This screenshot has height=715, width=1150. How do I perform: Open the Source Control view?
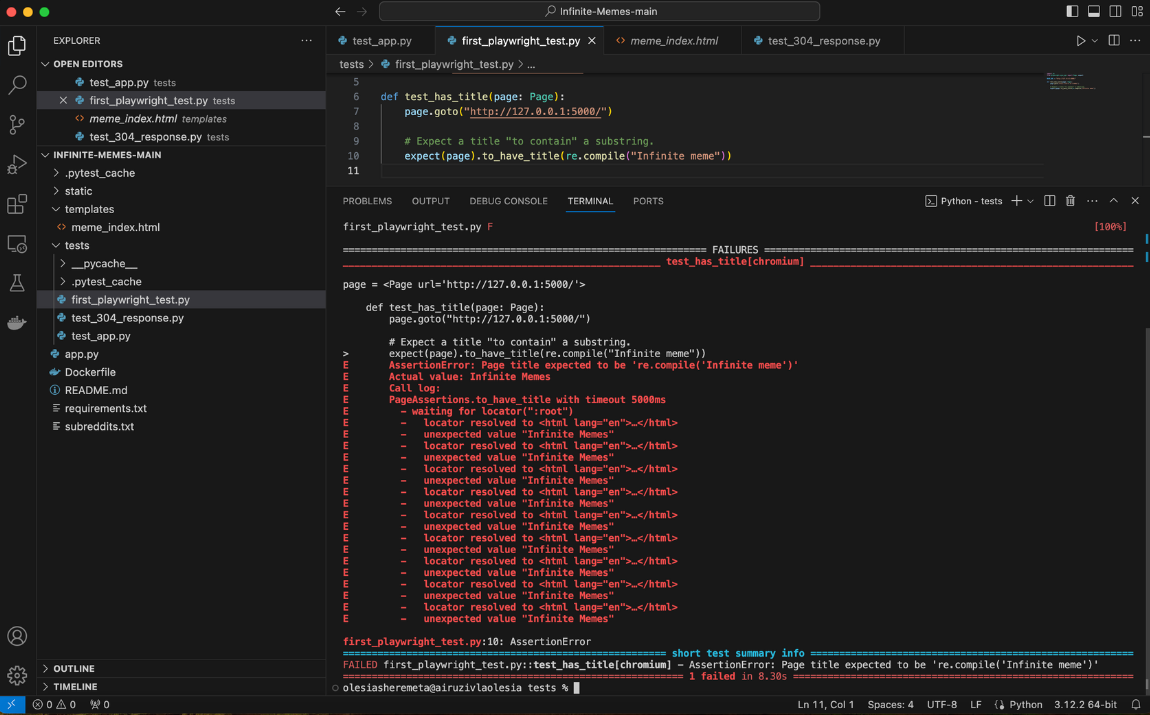(x=16, y=125)
